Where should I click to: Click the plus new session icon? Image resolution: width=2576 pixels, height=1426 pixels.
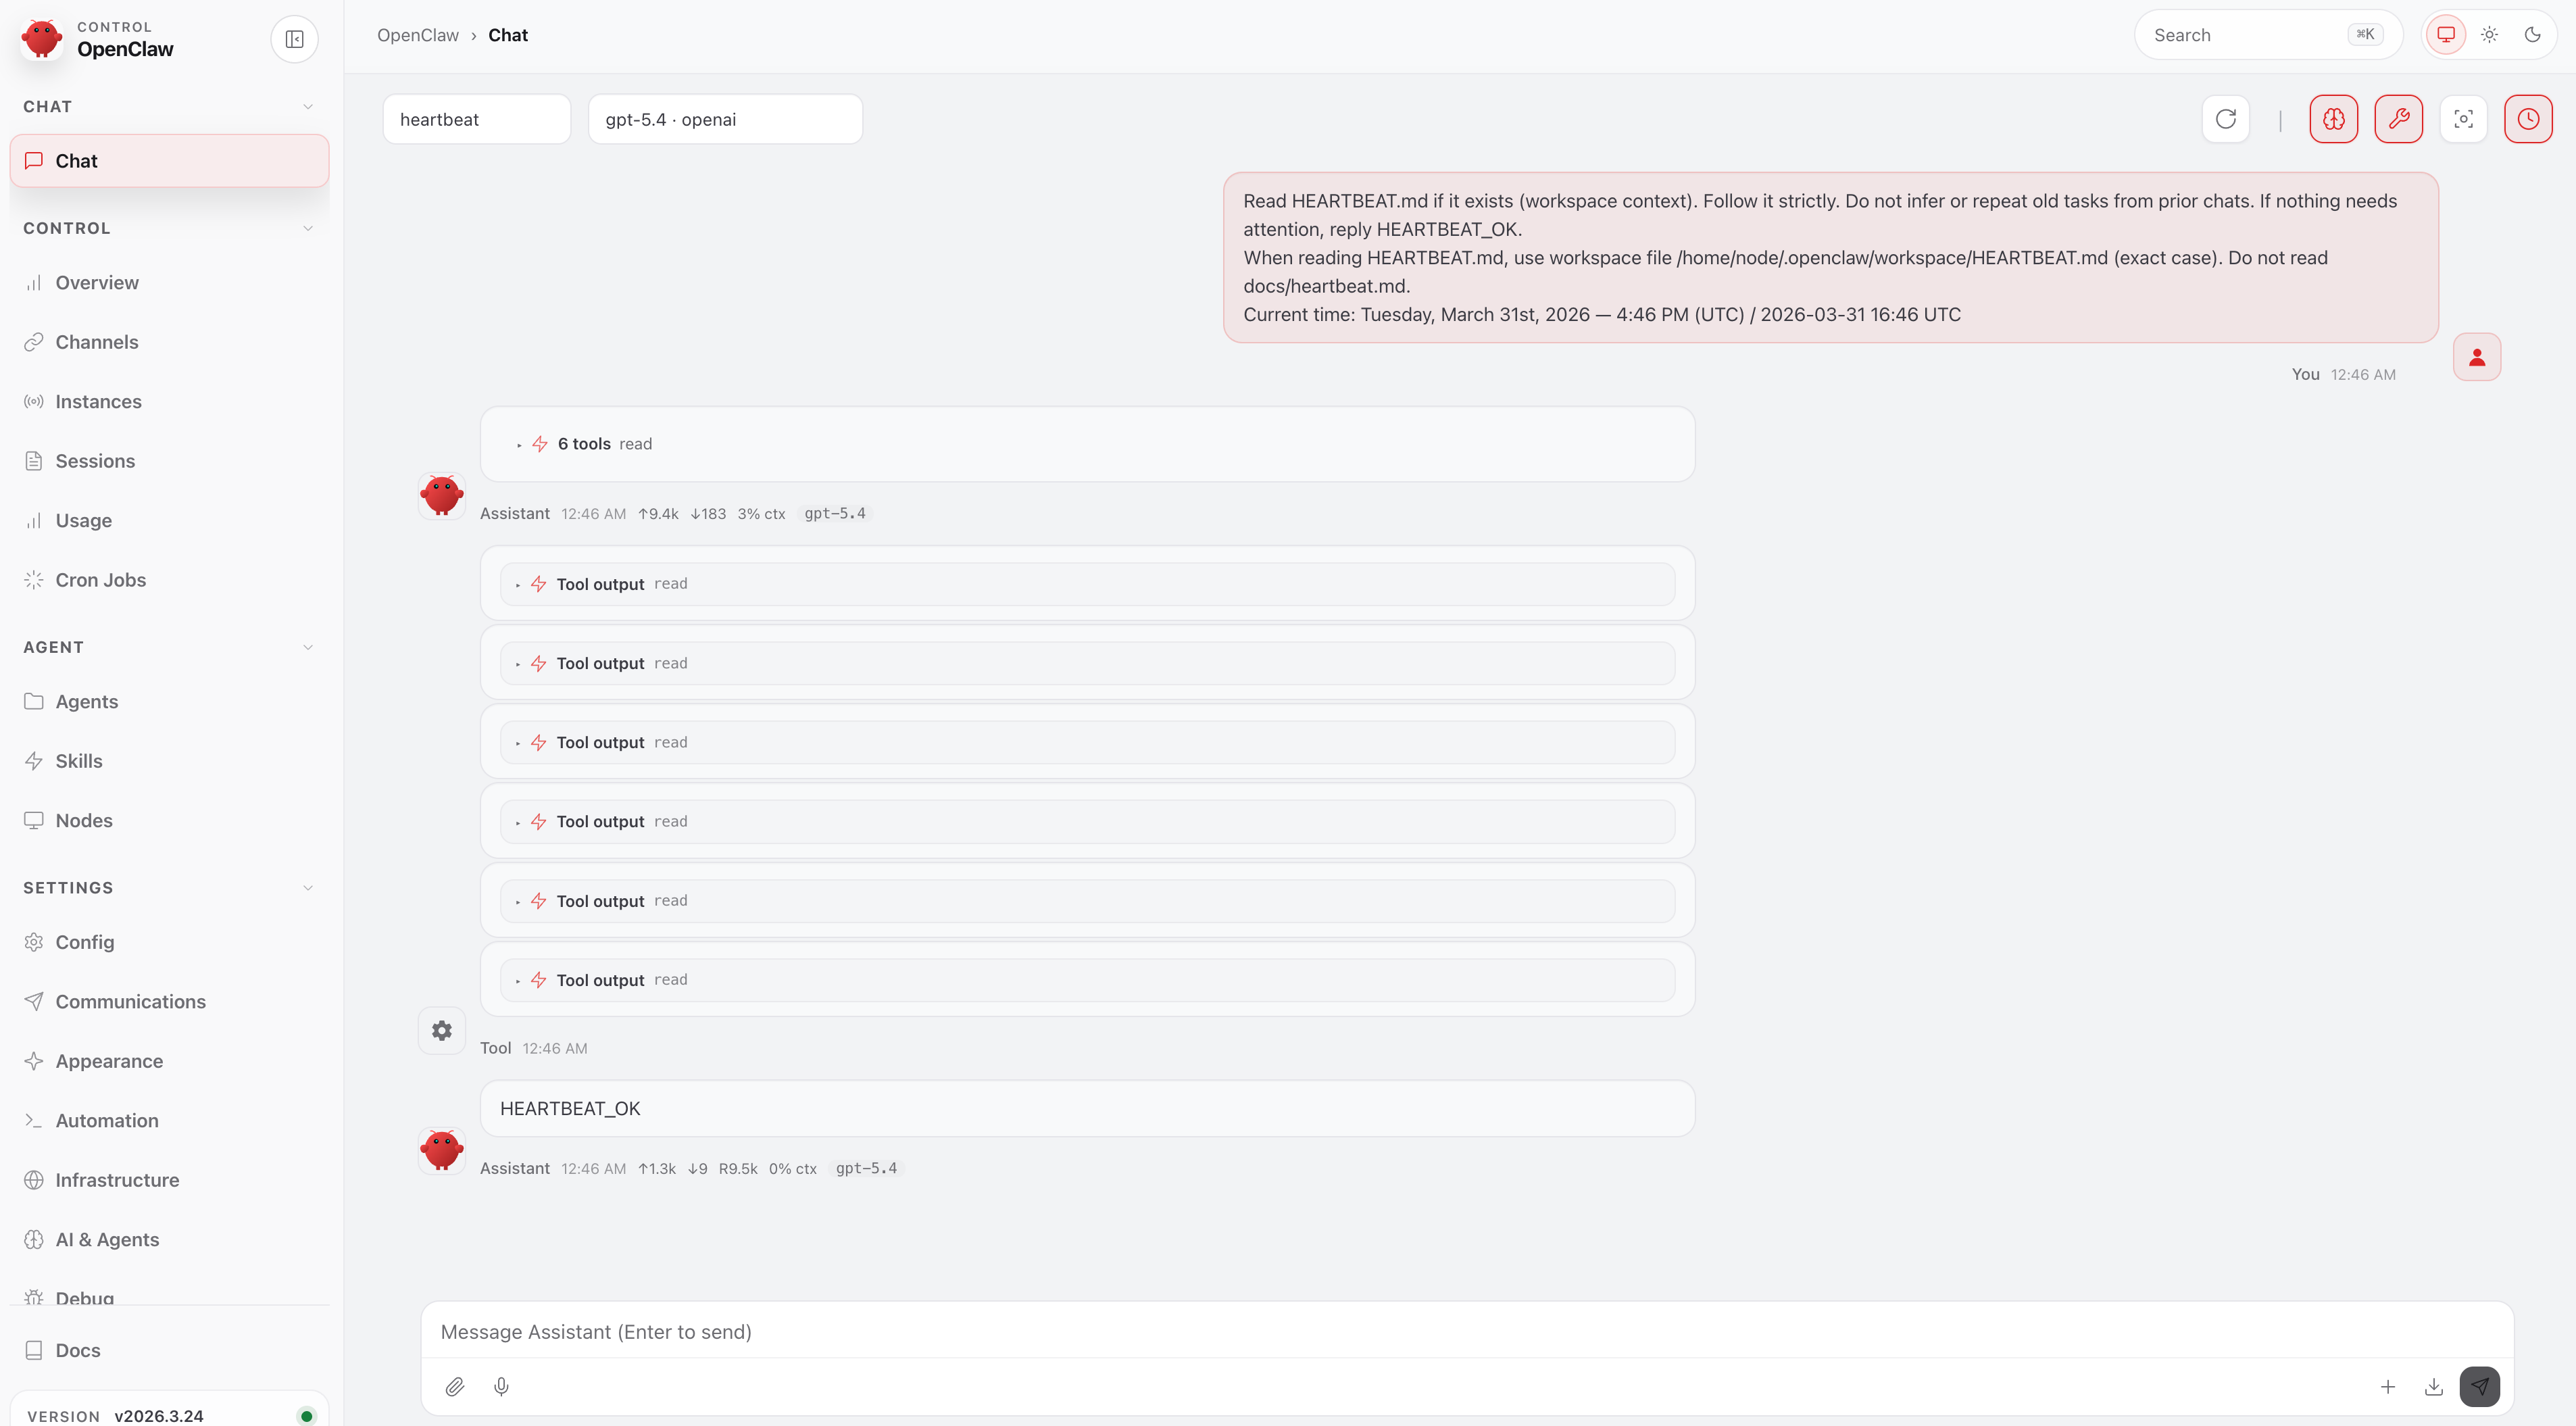pyautogui.click(x=2388, y=1386)
